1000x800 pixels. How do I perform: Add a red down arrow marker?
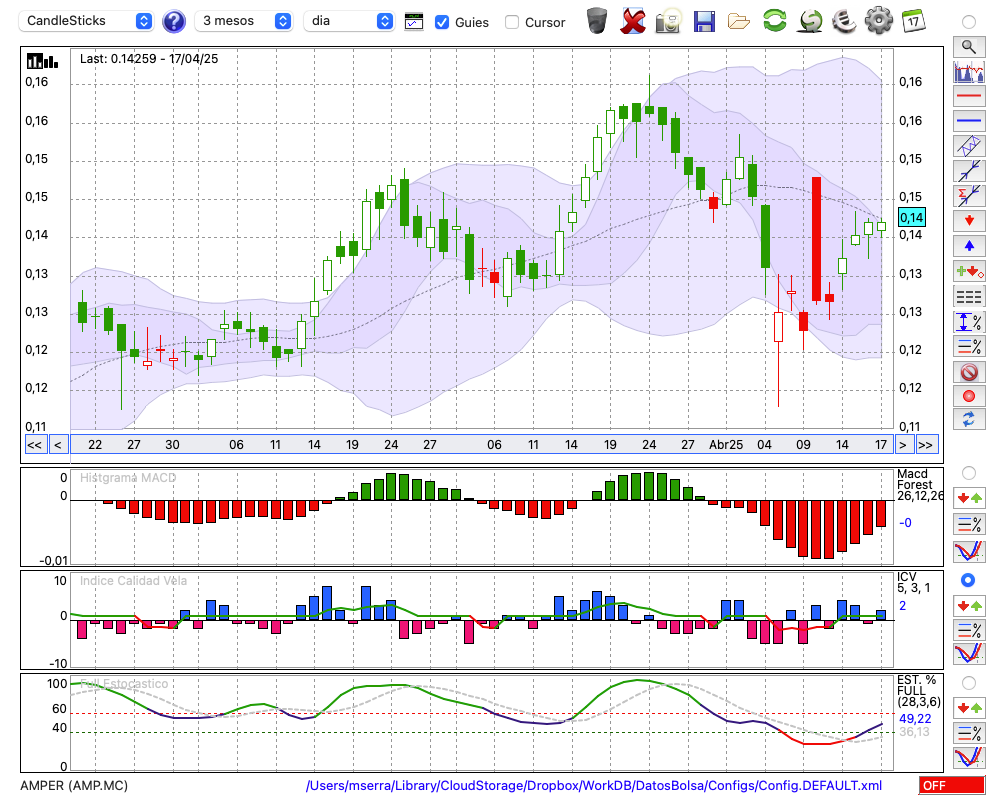[969, 221]
